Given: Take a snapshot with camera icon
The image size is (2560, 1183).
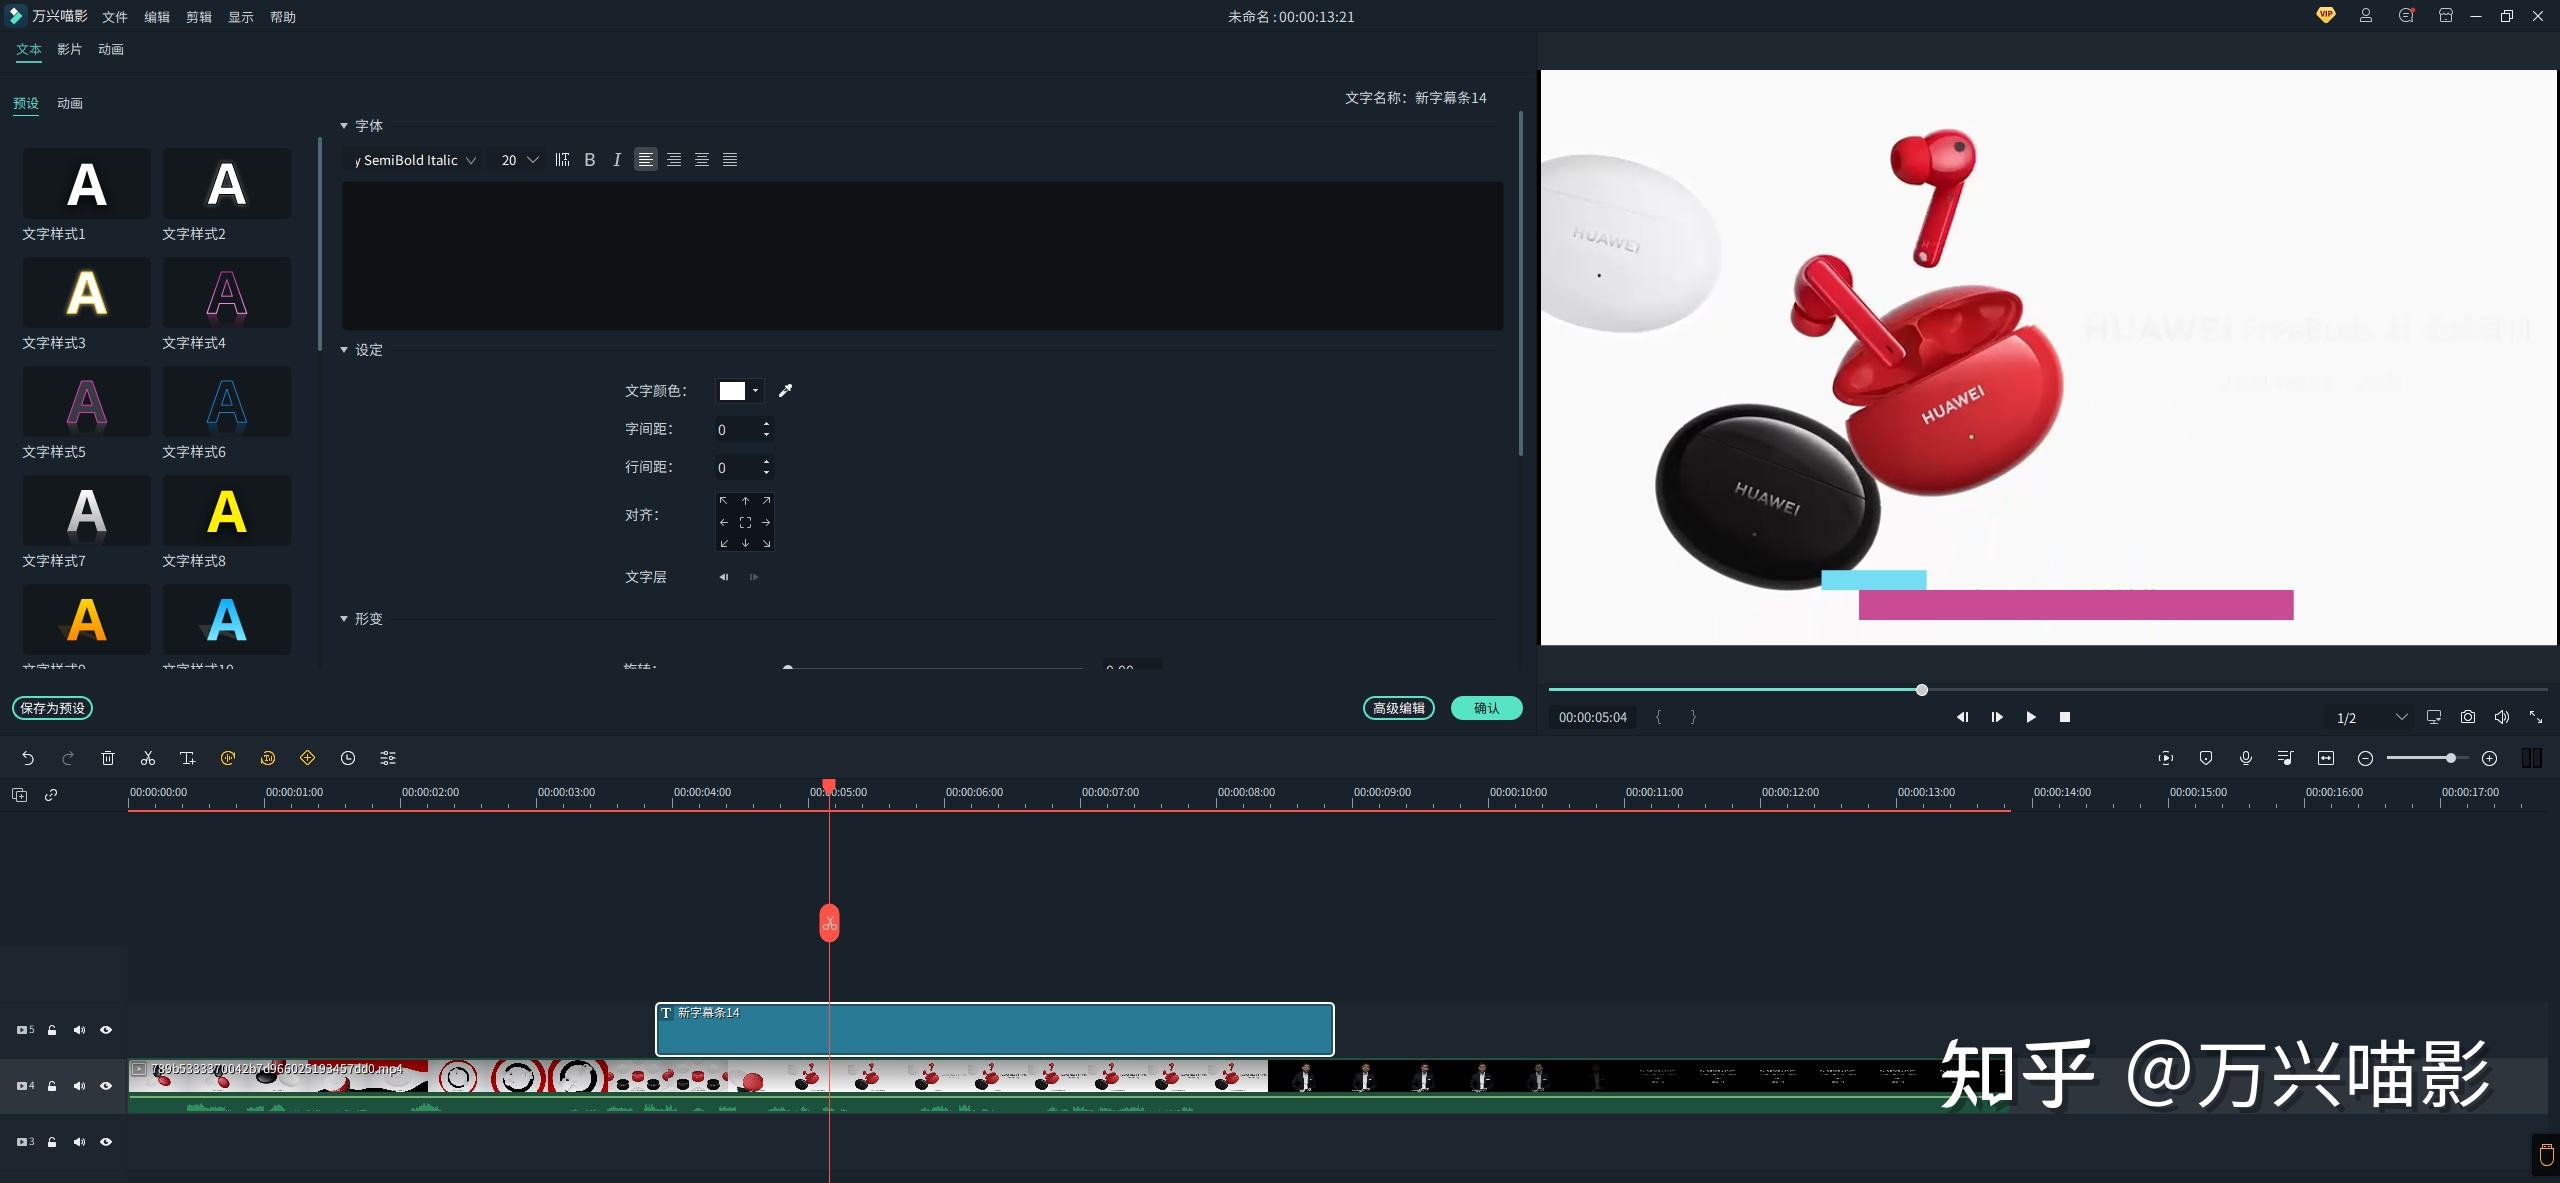Looking at the screenshot, I should tap(2468, 717).
